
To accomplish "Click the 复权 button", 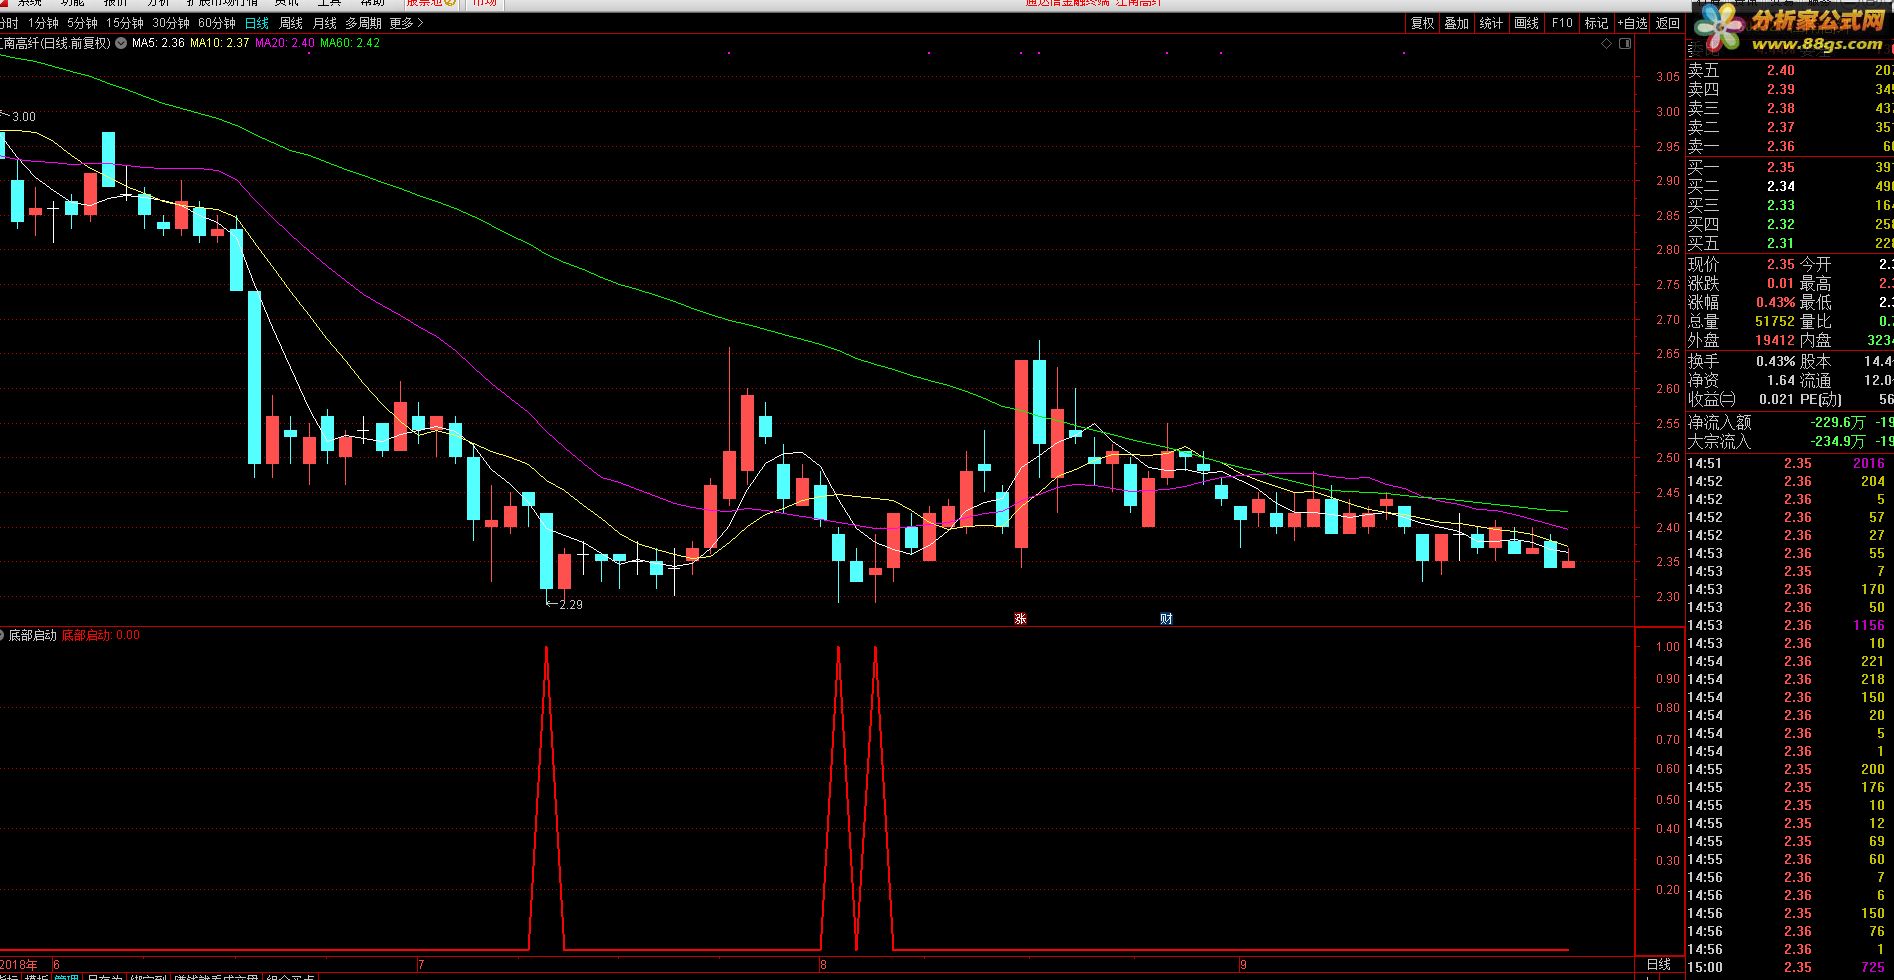I will (1422, 23).
